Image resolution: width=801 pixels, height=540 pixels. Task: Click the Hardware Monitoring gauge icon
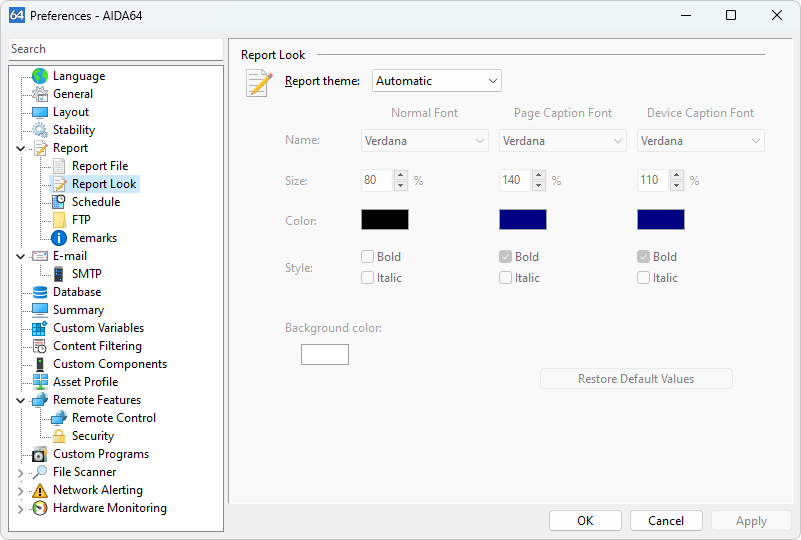point(40,508)
